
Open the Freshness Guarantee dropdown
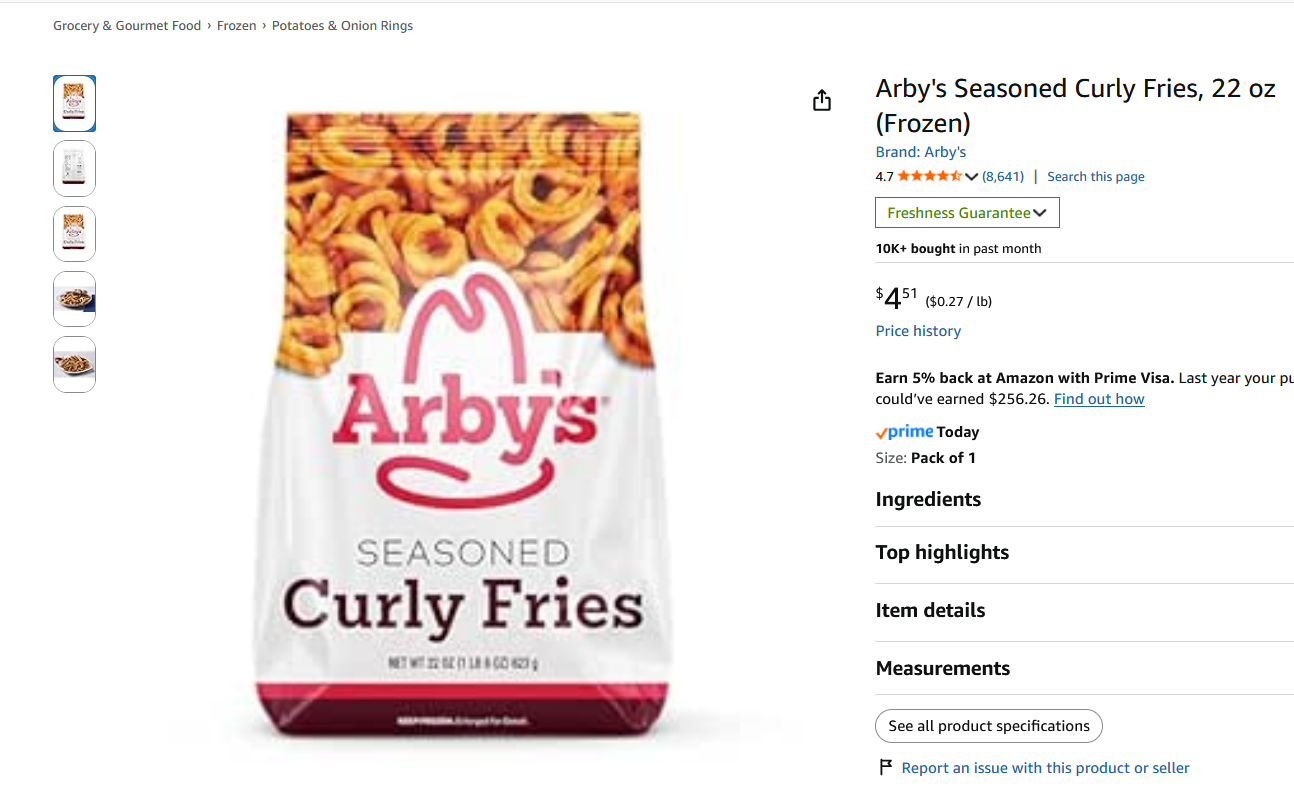point(966,213)
